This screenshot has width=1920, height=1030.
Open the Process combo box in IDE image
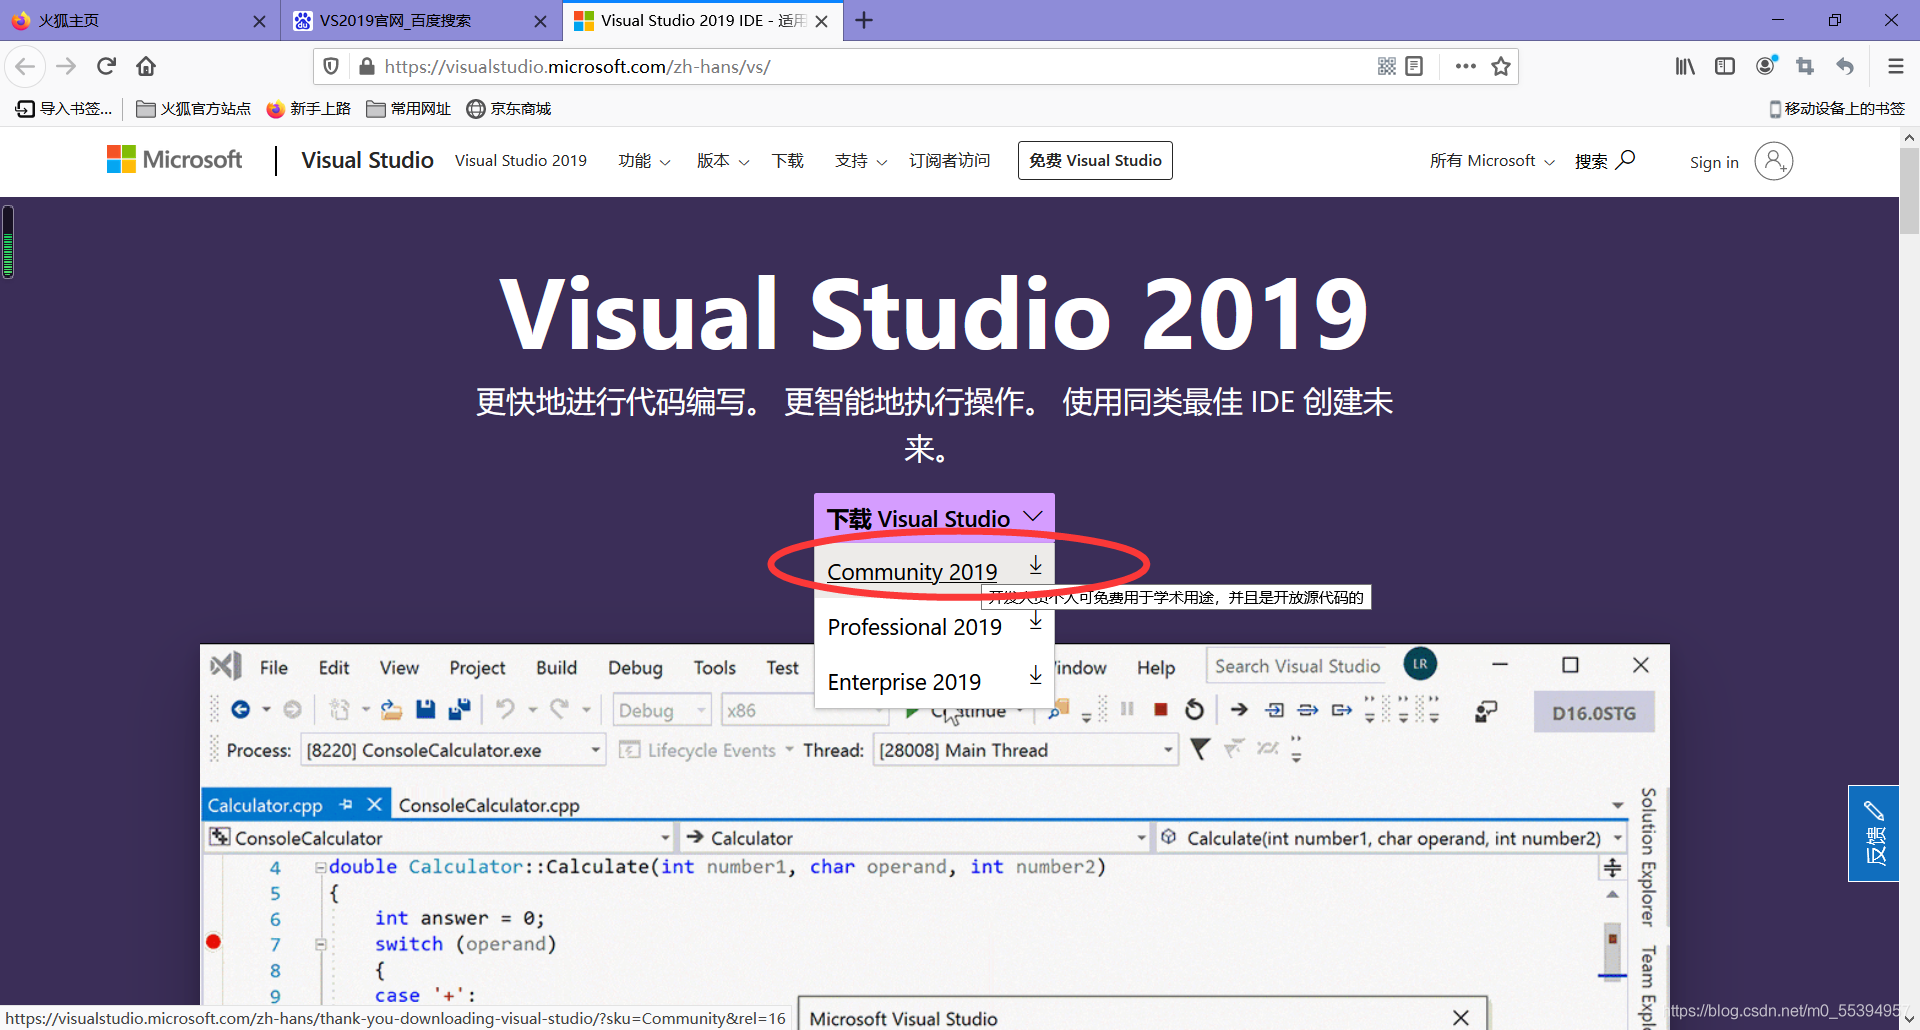[453, 750]
